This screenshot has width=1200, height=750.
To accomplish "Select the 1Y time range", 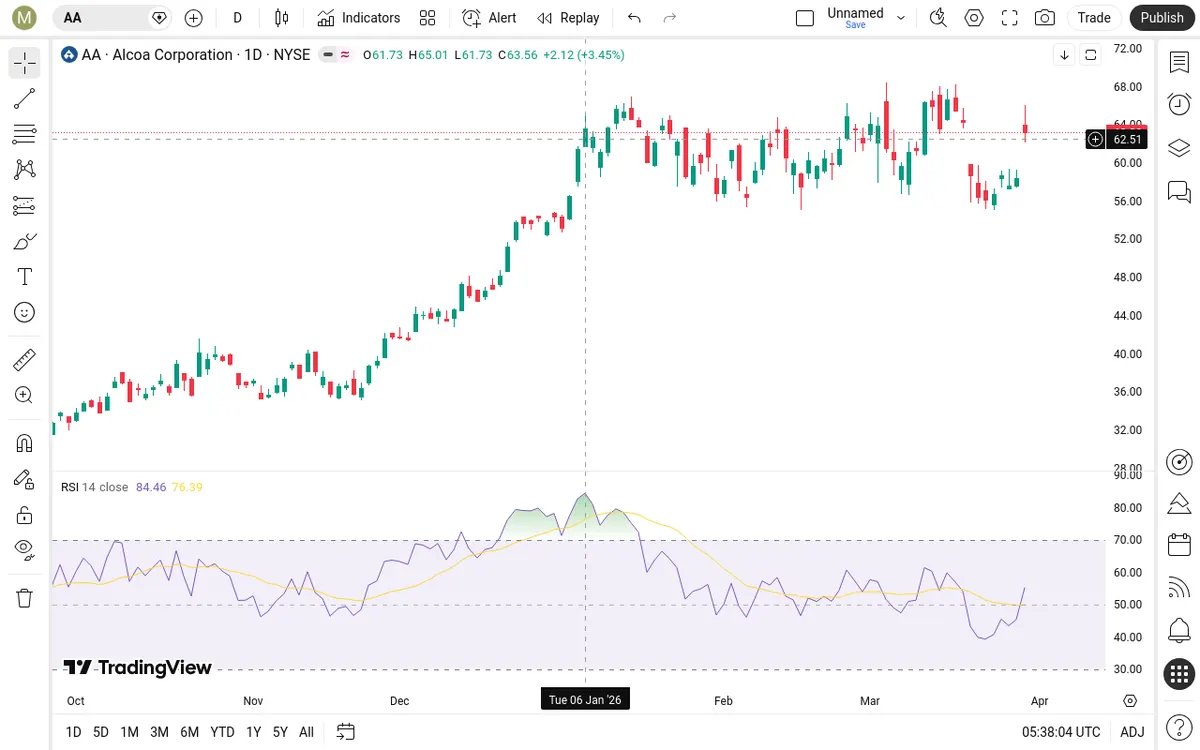I will (254, 732).
